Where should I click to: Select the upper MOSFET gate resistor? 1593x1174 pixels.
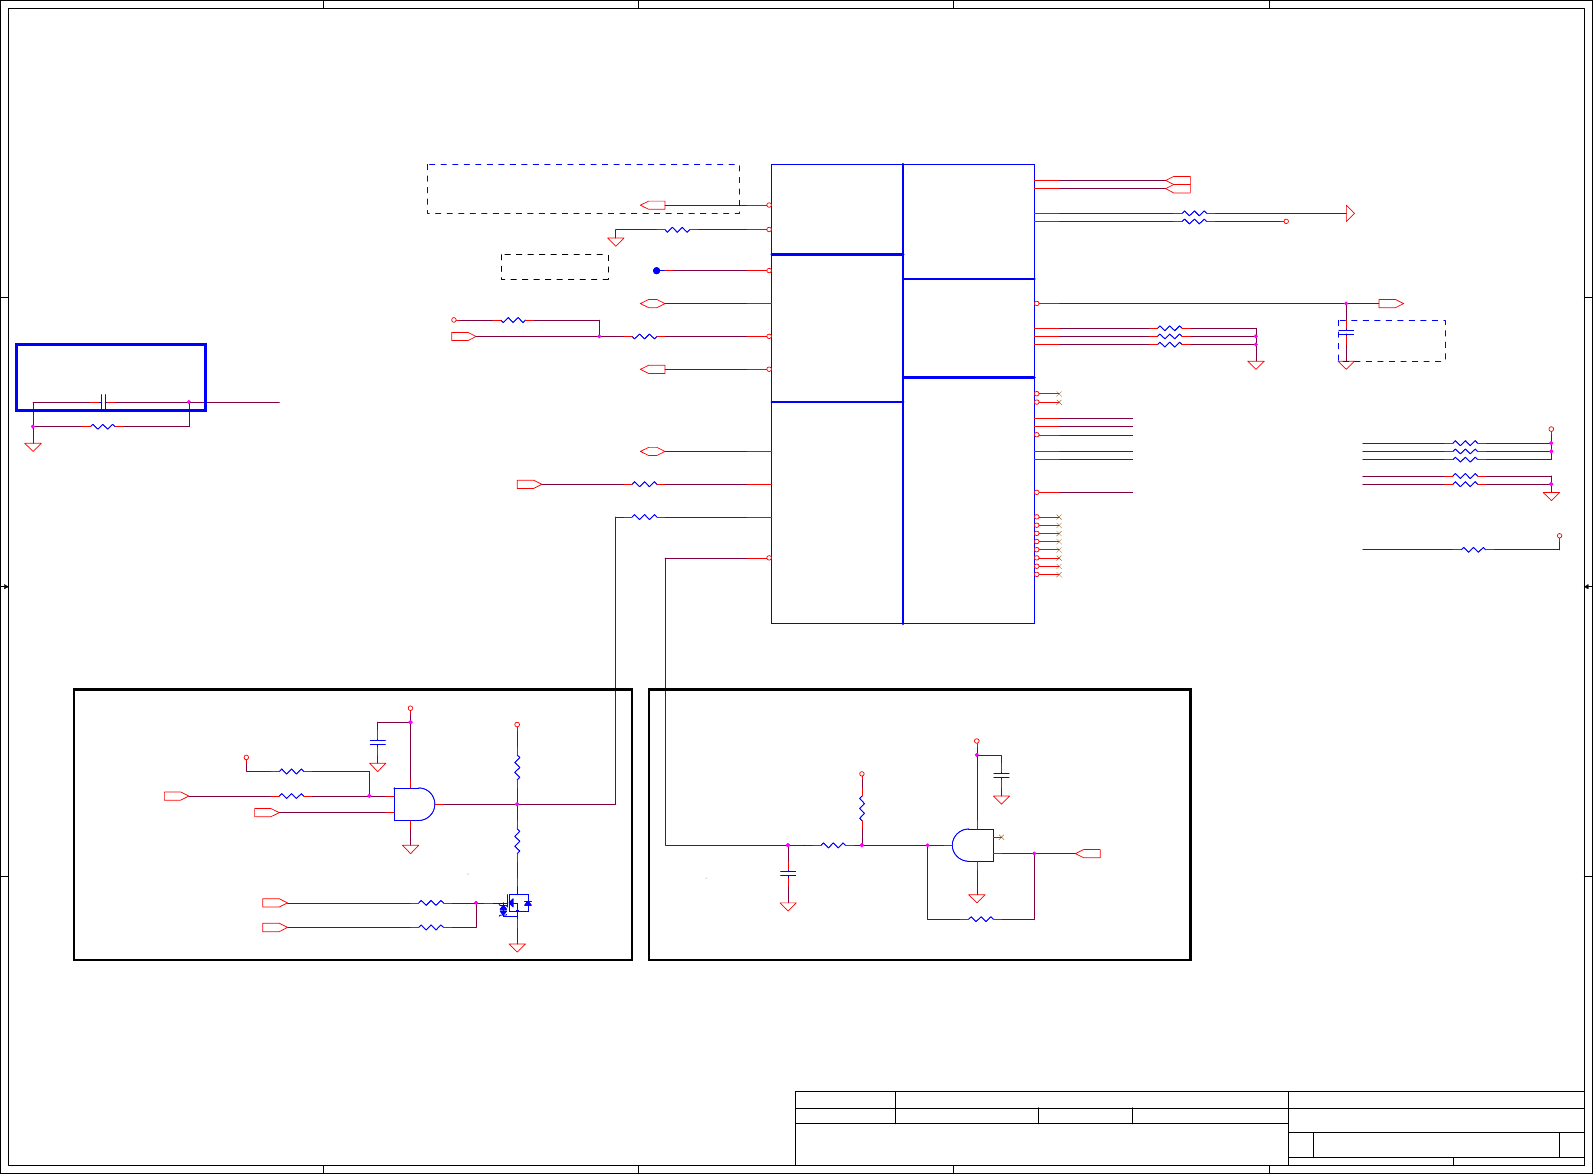coord(431,903)
